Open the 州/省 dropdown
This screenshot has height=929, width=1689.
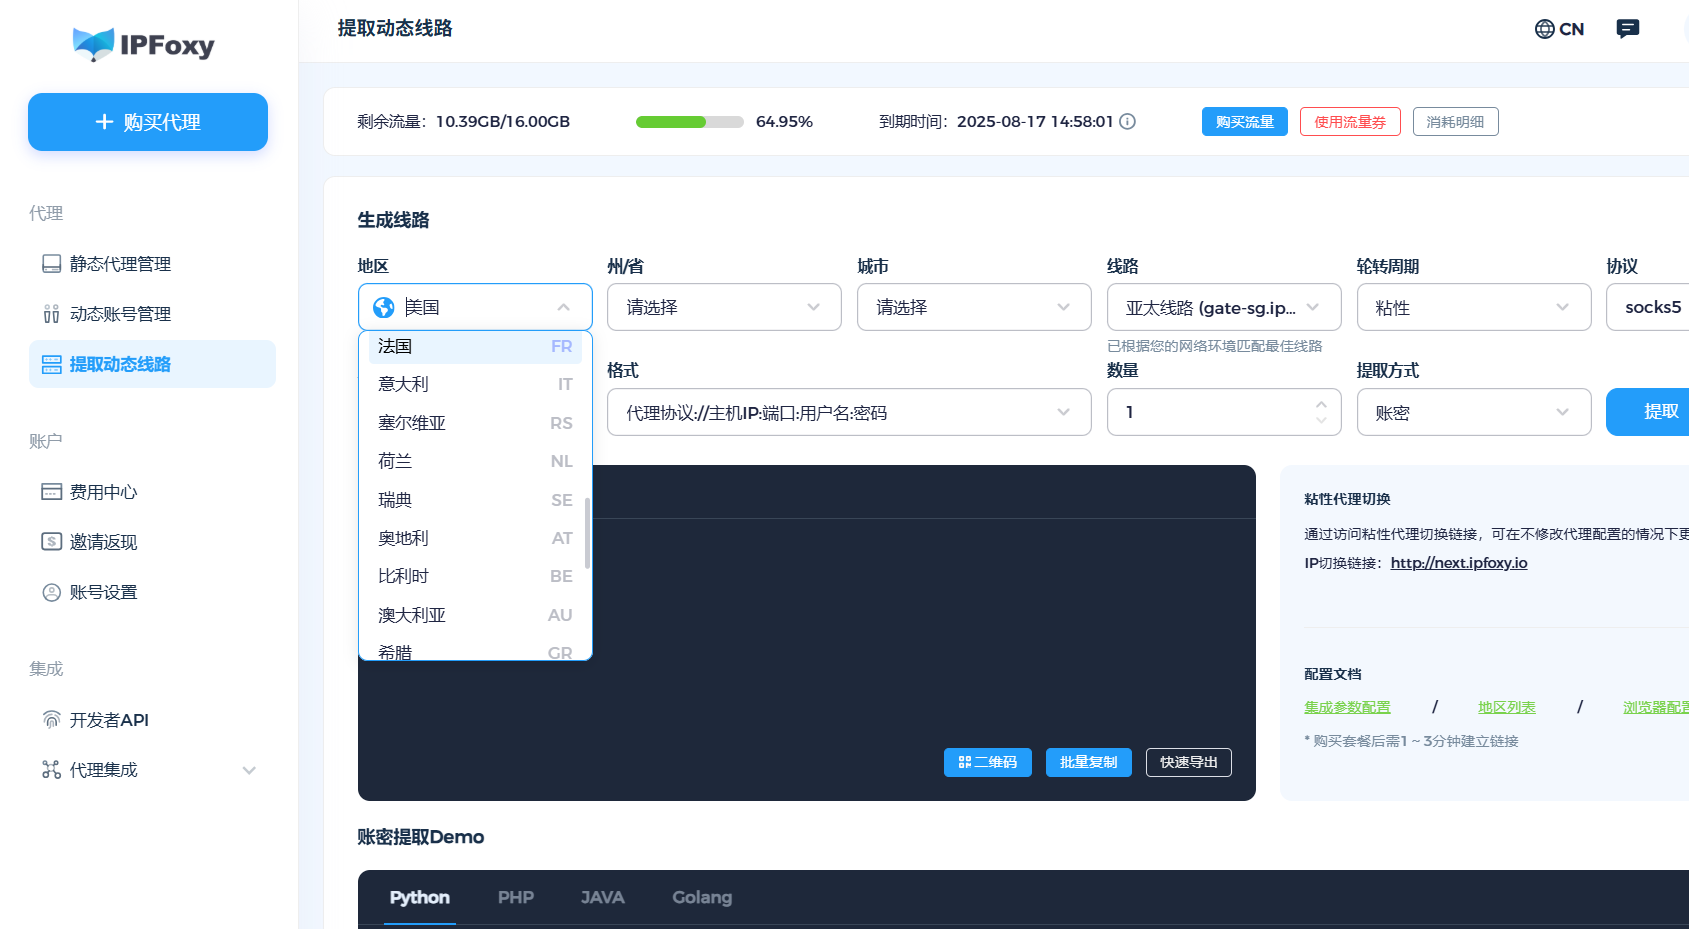pos(724,307)
